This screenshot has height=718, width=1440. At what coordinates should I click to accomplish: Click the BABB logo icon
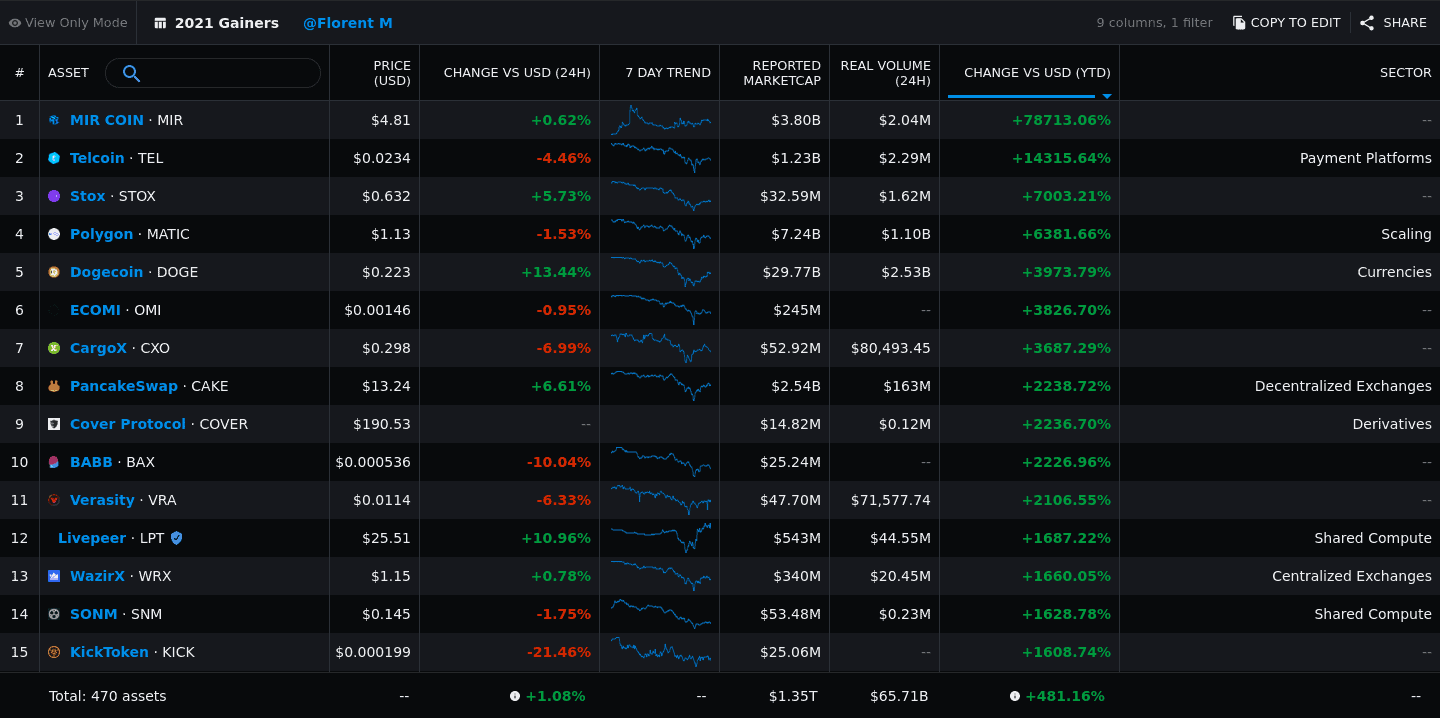point(54,462)
